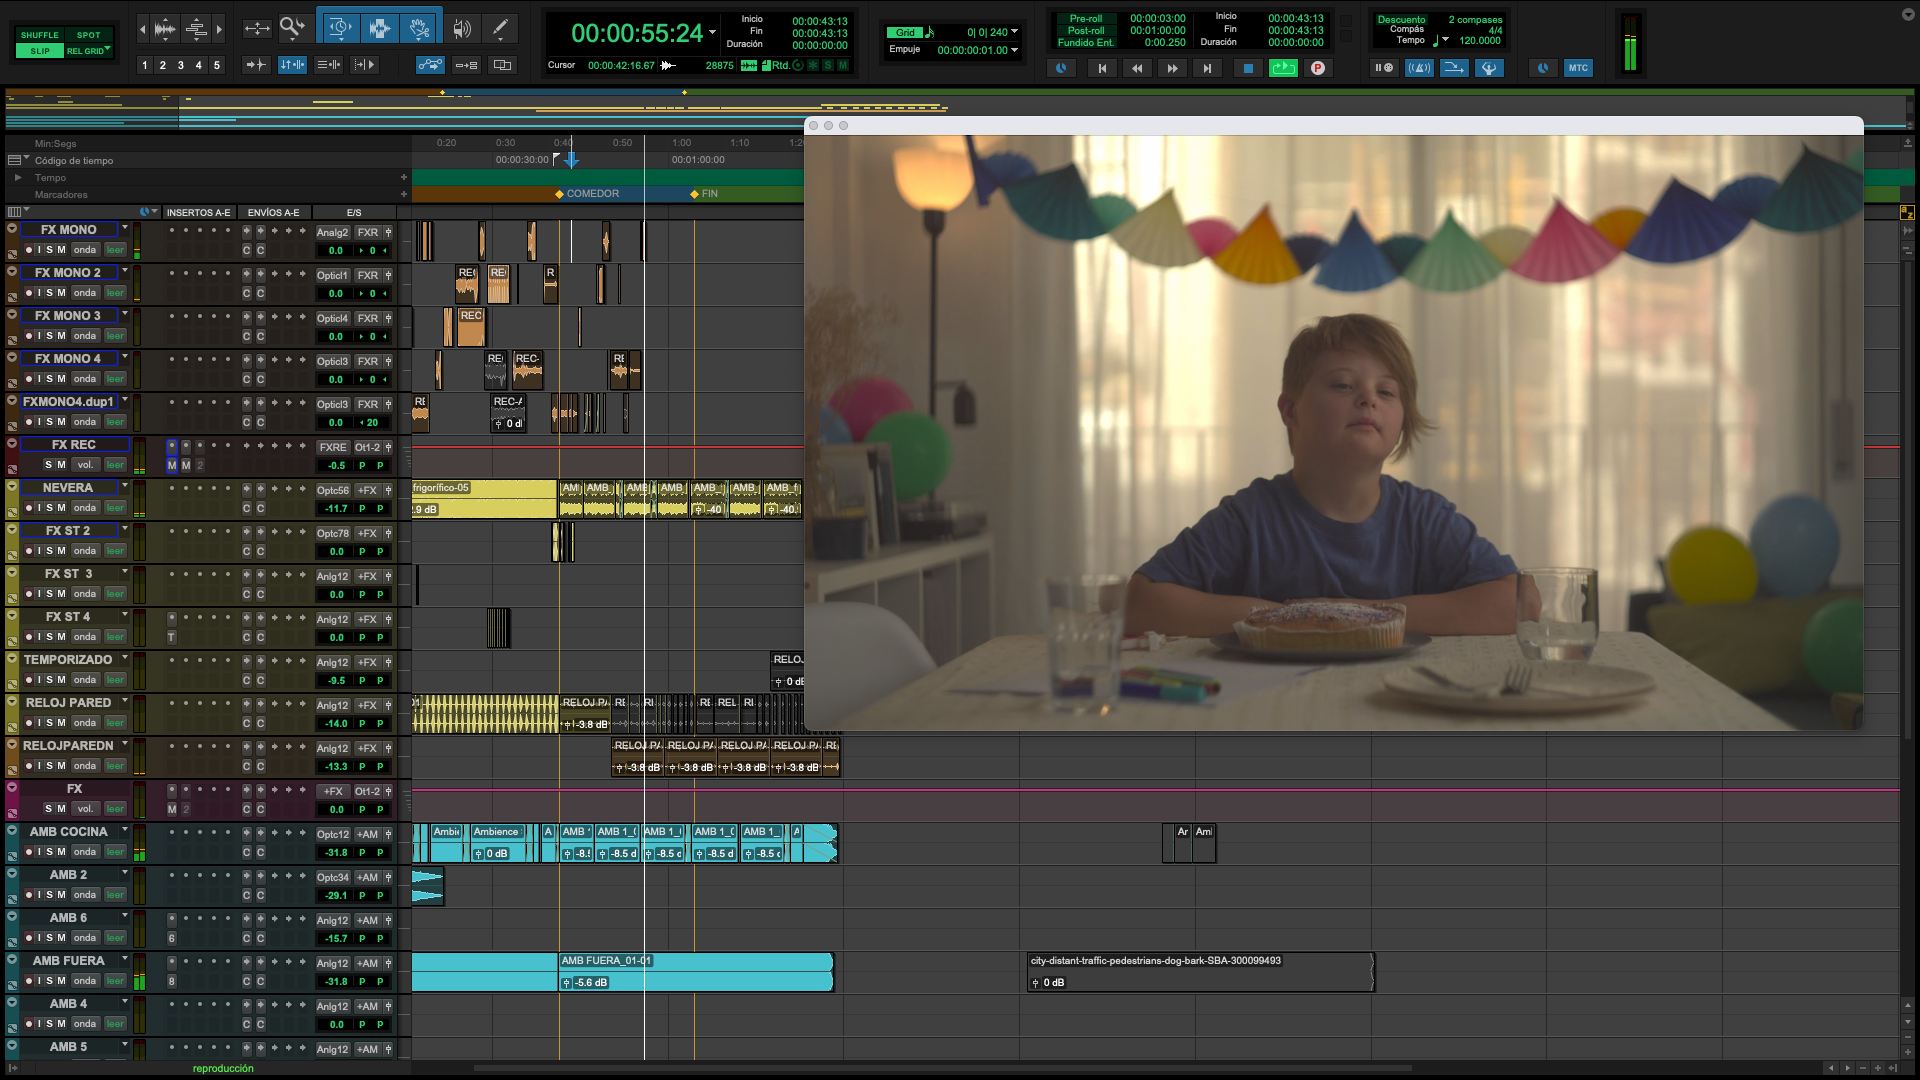Recall zoom preset 3
Screen dimensions: 1920x1080
click(180, 65)
